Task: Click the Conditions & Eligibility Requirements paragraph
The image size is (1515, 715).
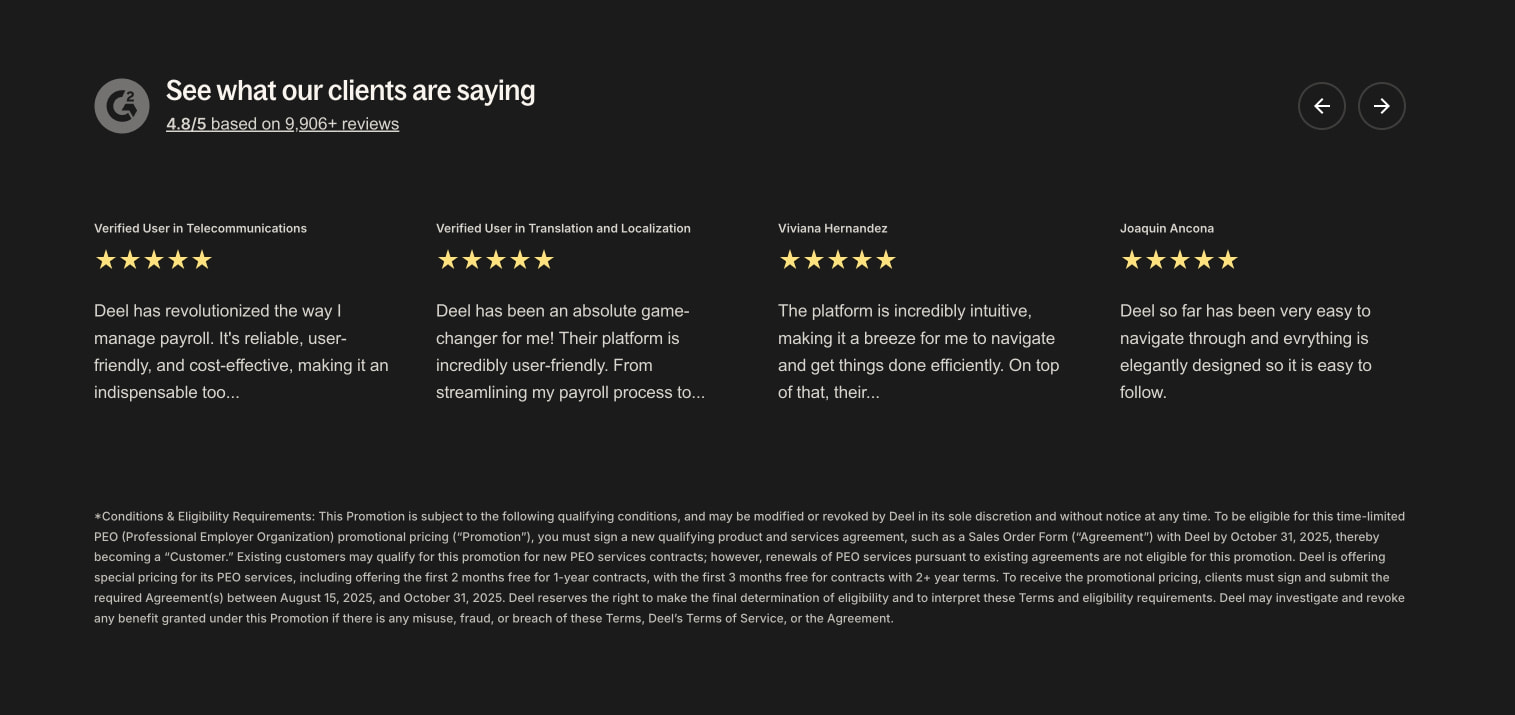Action: click(750, 567)
